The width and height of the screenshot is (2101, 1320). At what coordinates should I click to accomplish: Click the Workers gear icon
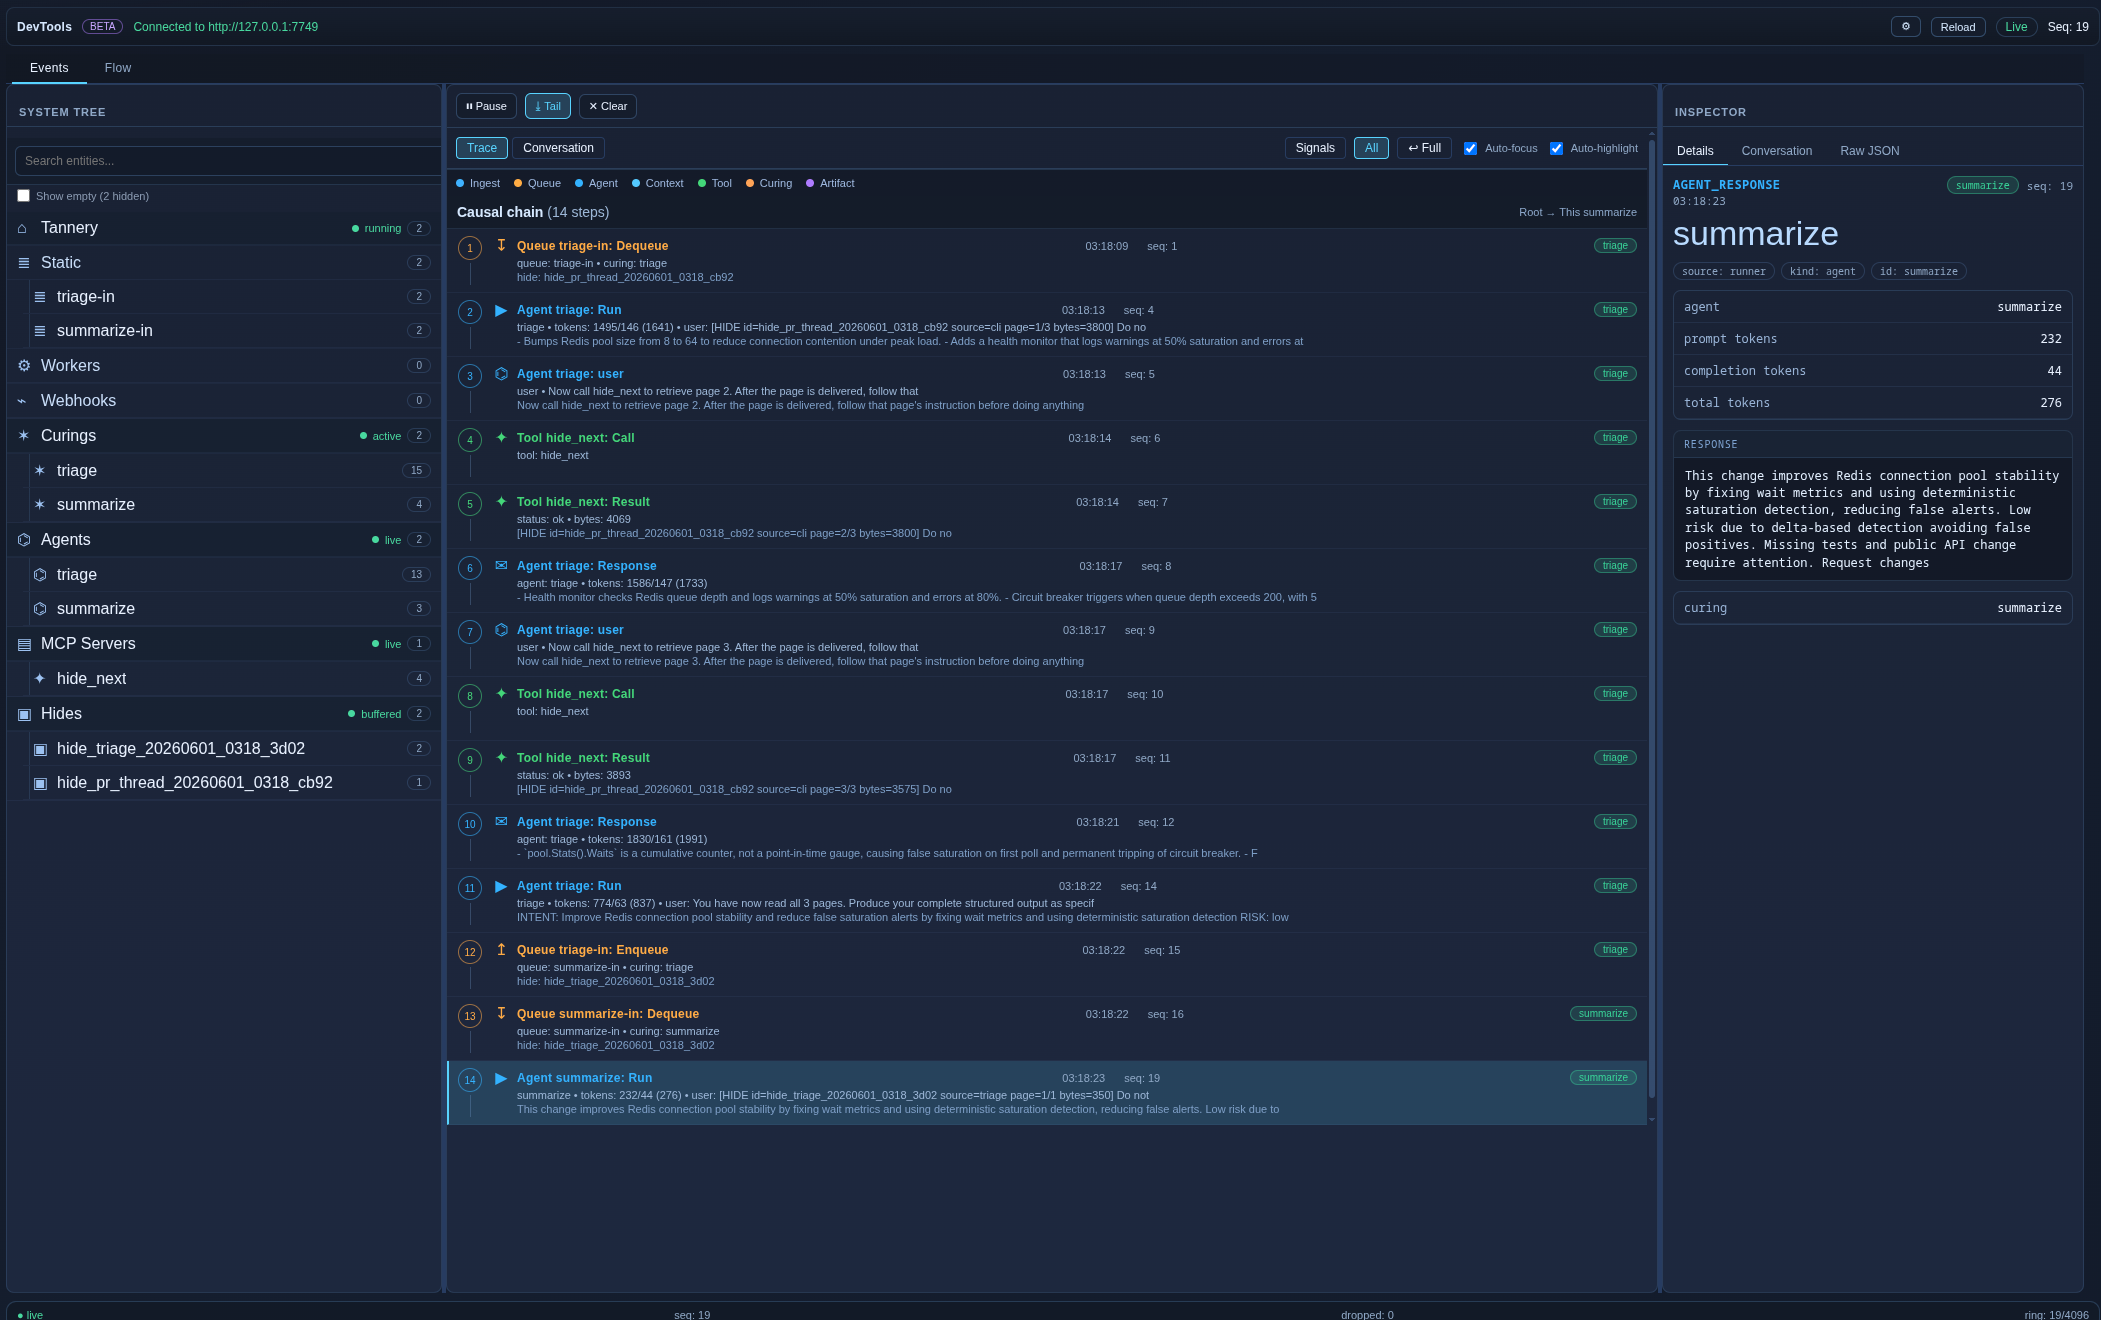tap(24, 366)
